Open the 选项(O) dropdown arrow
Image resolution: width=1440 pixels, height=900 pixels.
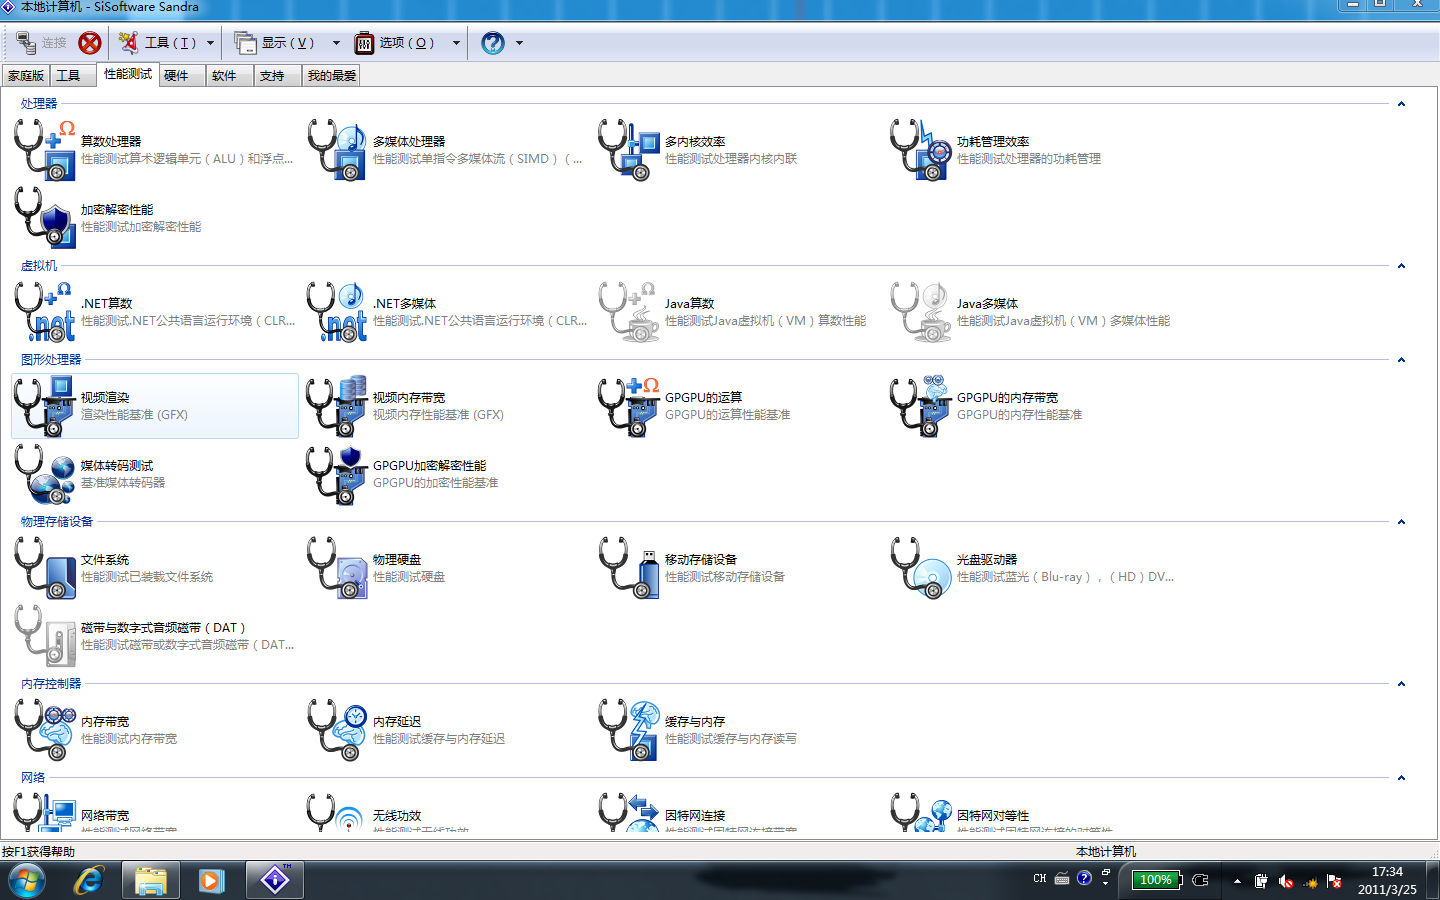(456, 43)
